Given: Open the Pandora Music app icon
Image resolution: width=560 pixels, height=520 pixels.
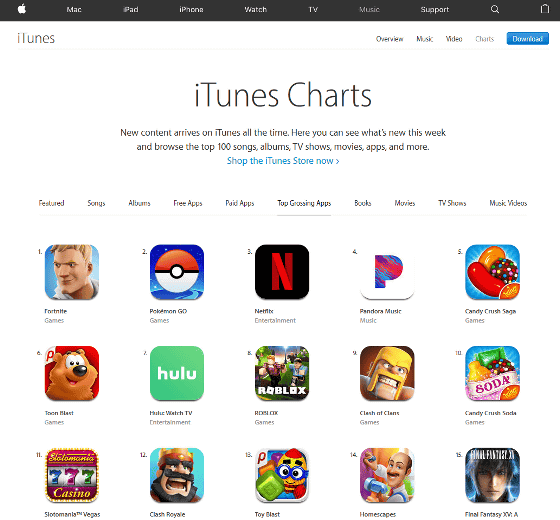Looking at the screenshot, I should pos(387,272).
